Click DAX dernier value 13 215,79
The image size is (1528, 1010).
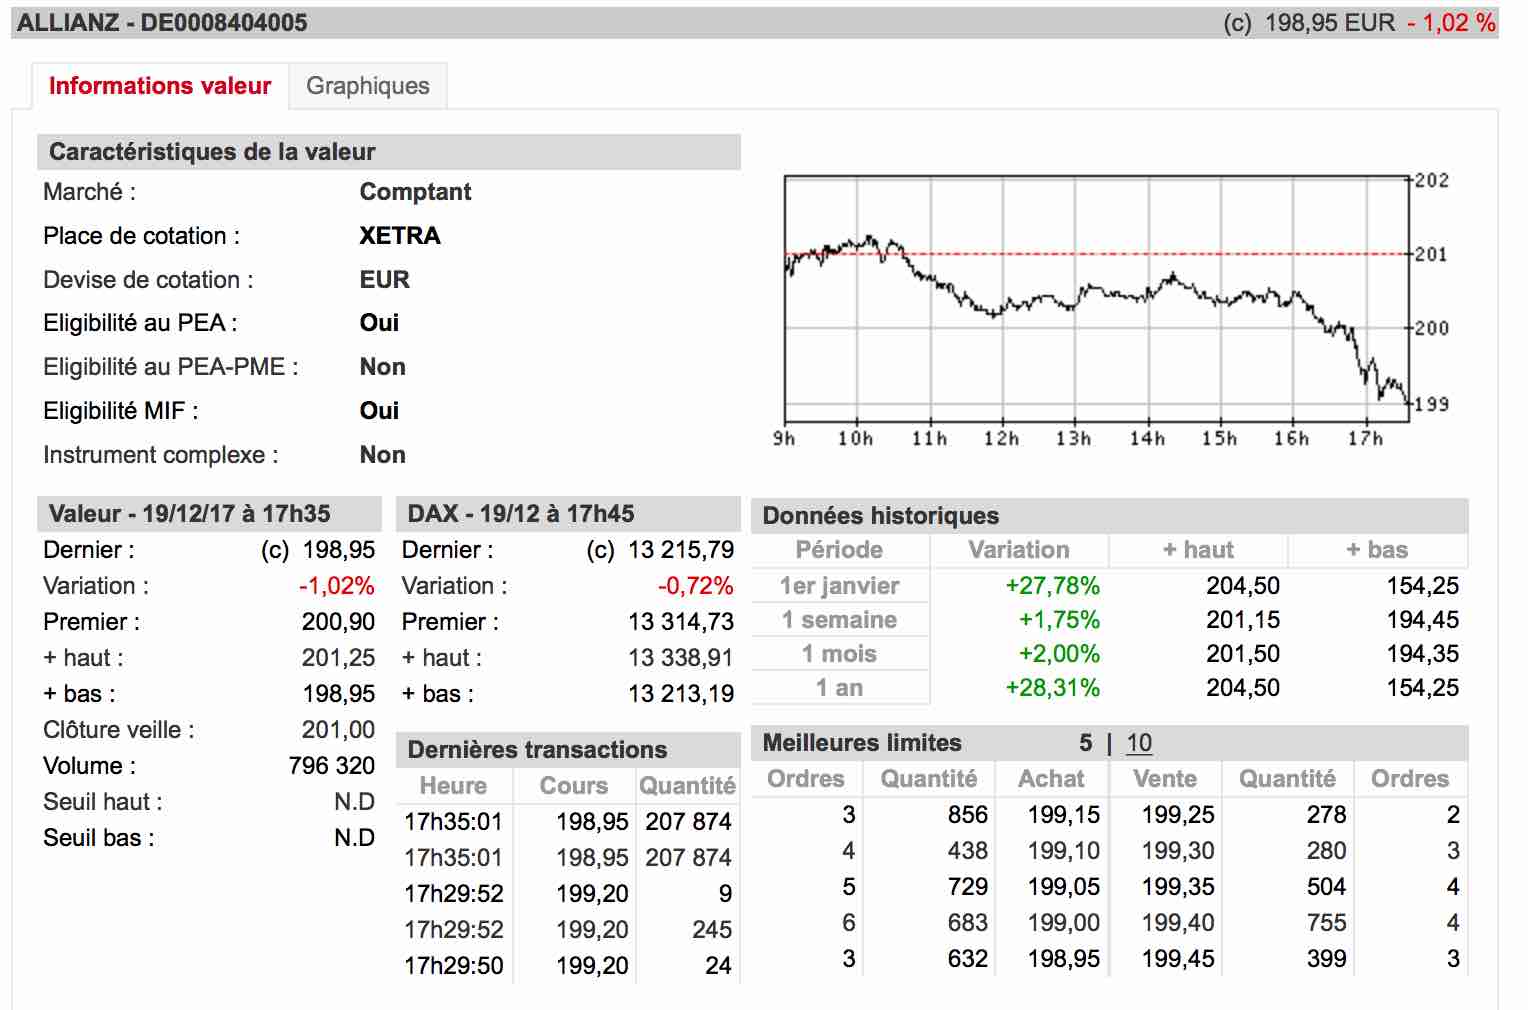pyautogui.click(x=681, y=550)
